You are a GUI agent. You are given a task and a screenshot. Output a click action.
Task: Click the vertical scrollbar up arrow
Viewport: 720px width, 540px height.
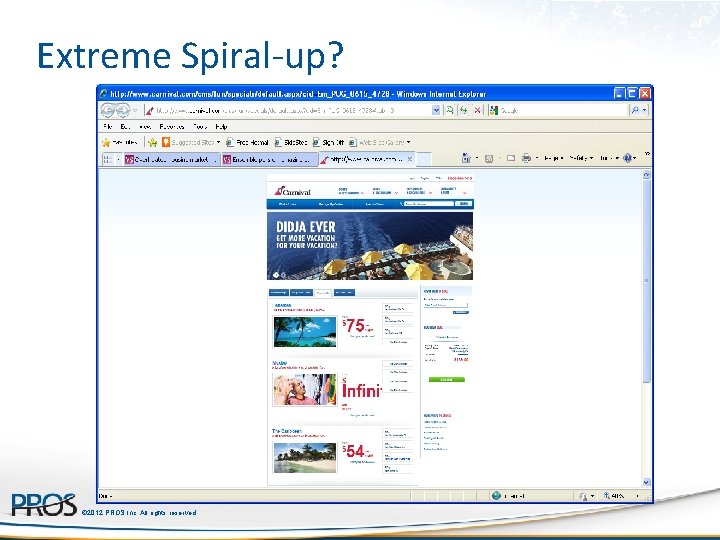(647, 174)
